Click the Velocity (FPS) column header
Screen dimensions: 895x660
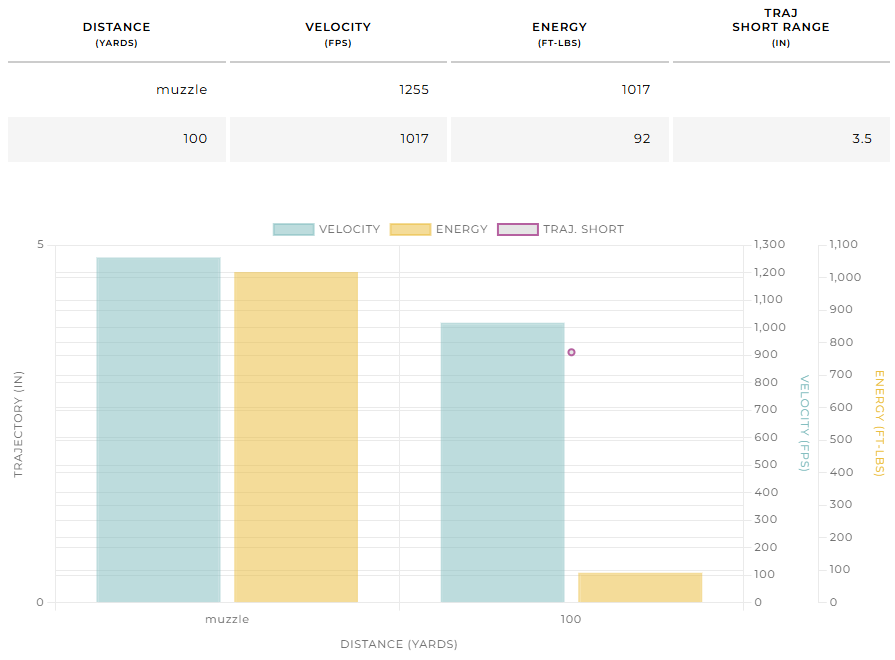[338, 34]
